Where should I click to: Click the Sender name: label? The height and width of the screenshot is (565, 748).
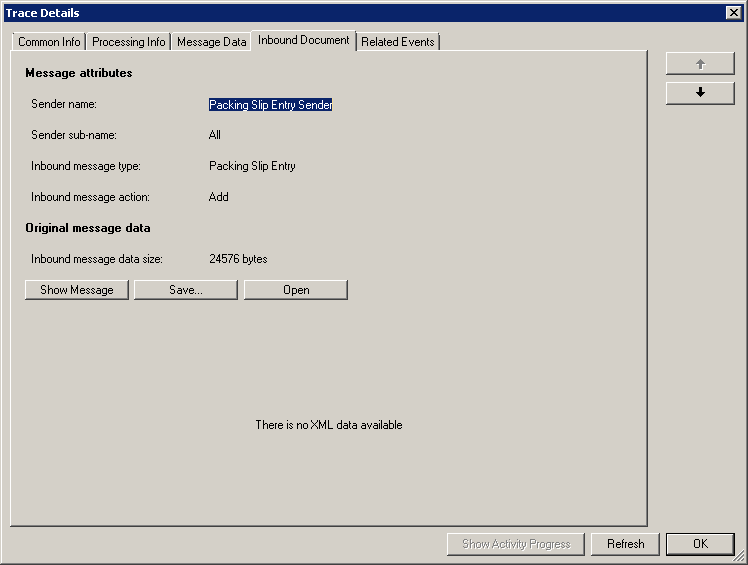(x=64, y=104)
